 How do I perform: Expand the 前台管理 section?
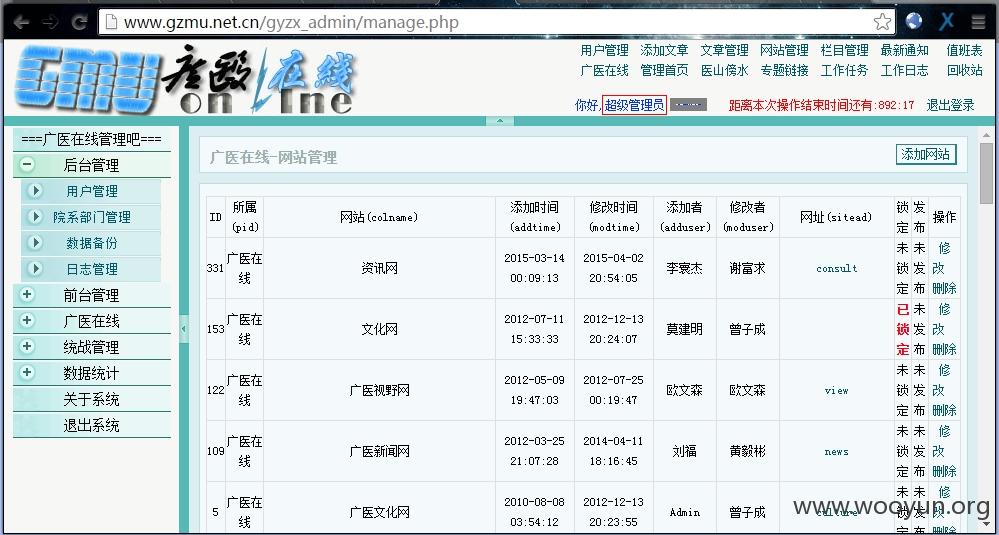(27, 295)
